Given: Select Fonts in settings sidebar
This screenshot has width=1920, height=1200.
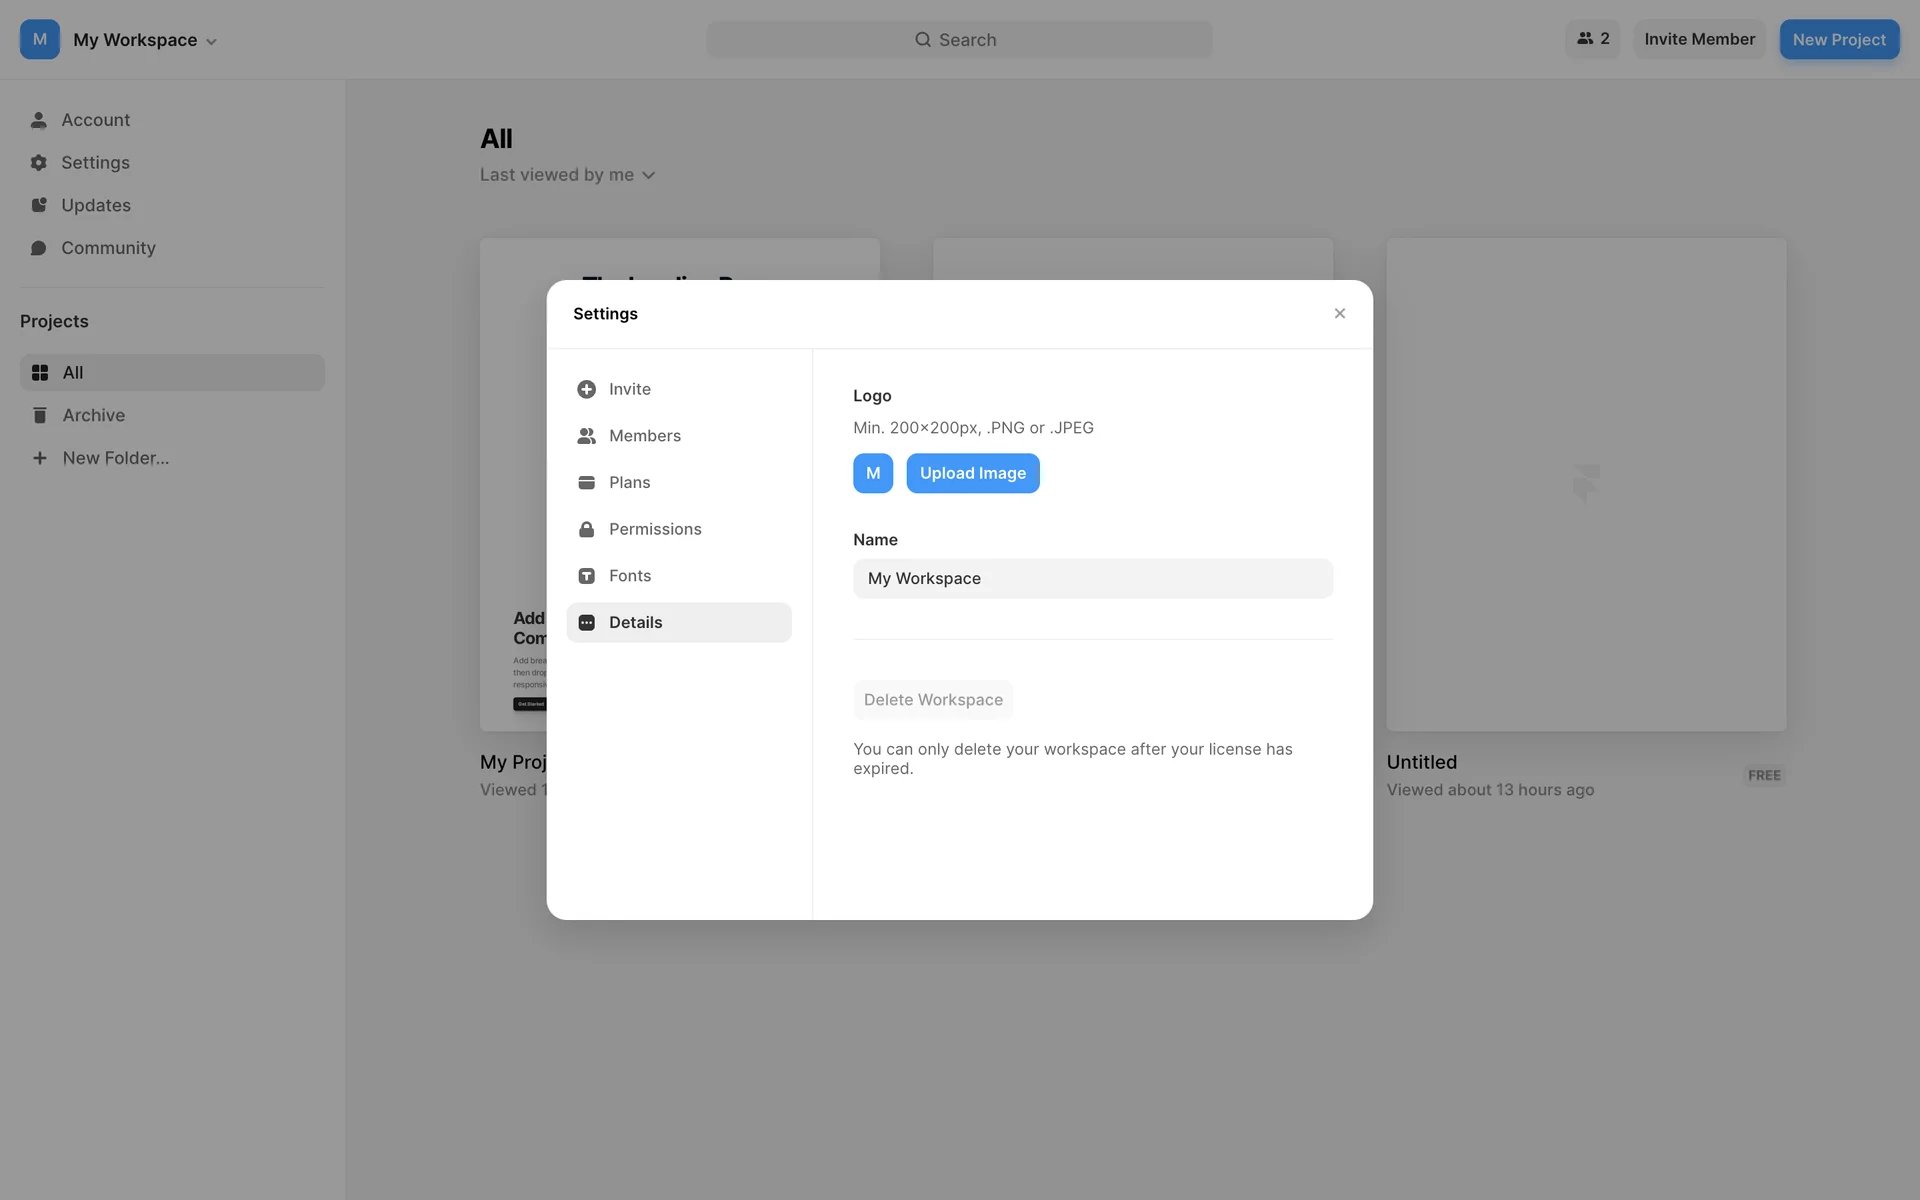Looking at the screenshot, I should click(x=629, y=576).
